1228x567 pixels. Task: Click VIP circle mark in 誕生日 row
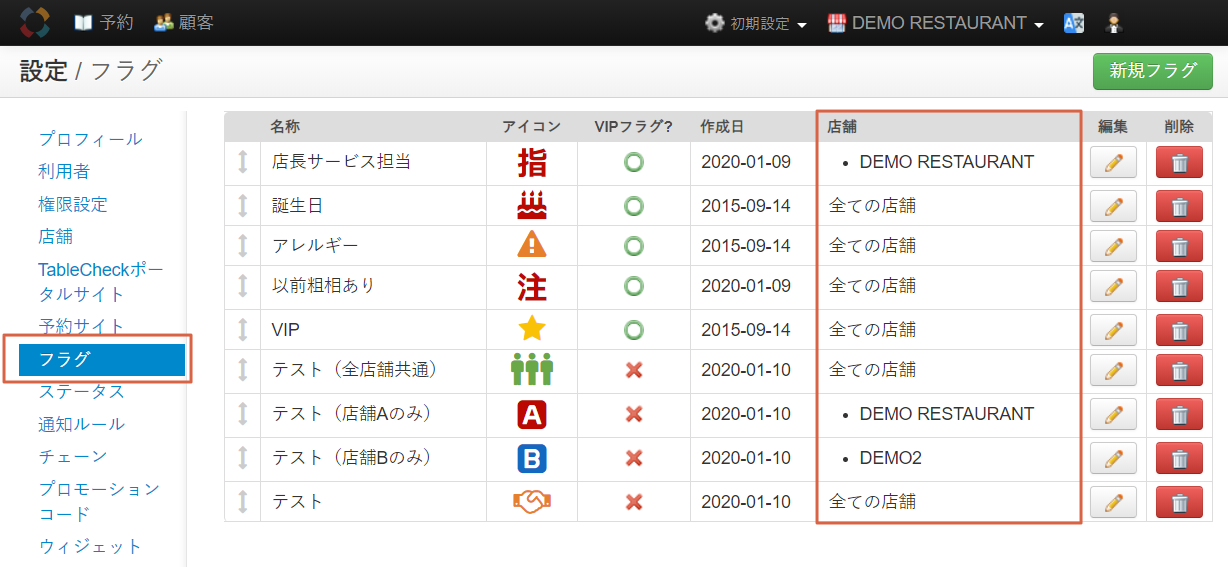click(x=633, y=206)
